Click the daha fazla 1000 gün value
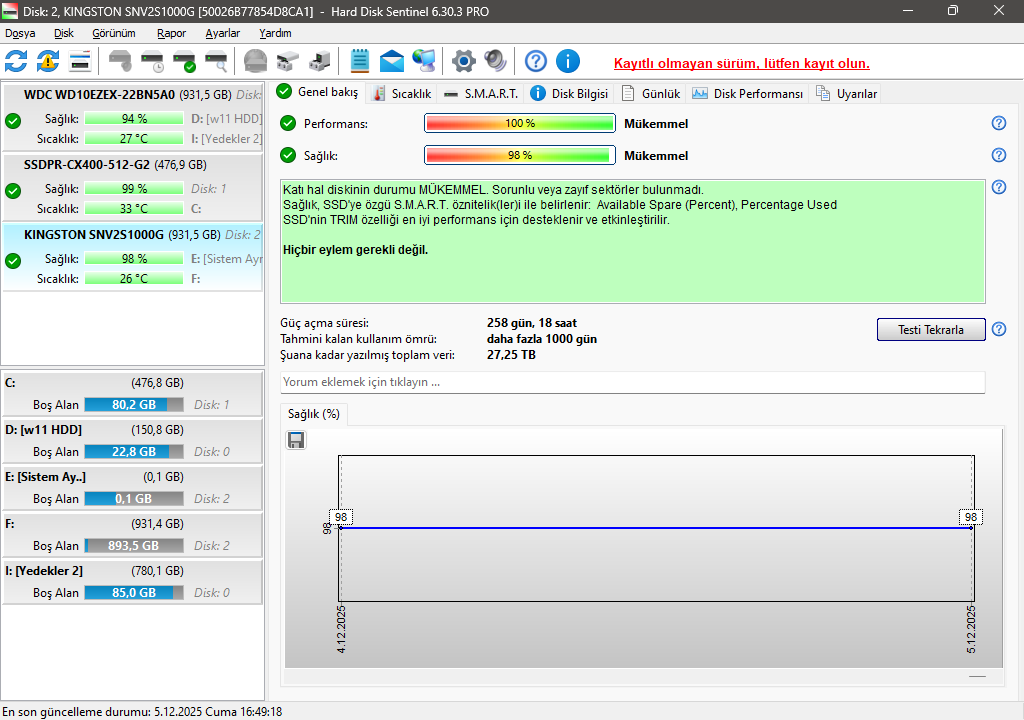Viewport: 1024px width, 720px height. point(542,339)
